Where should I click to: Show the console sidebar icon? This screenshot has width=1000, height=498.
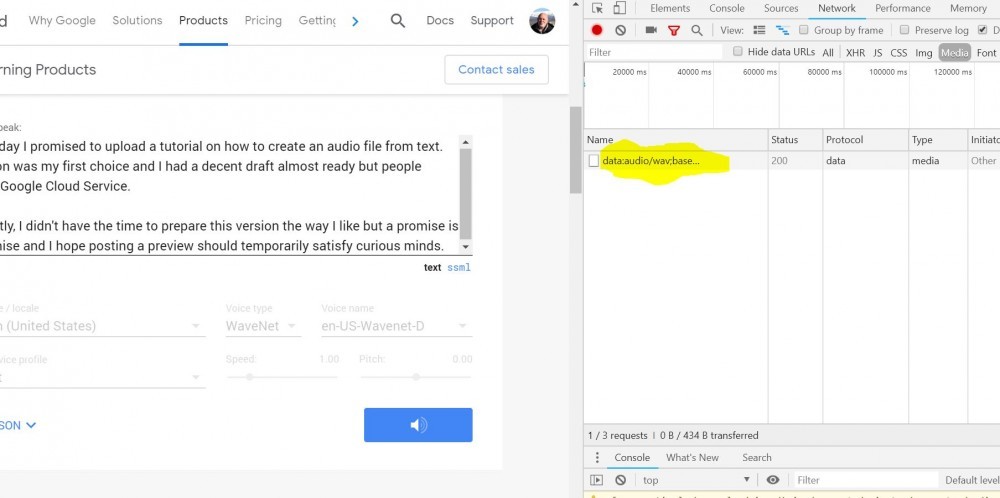[597, 480]
